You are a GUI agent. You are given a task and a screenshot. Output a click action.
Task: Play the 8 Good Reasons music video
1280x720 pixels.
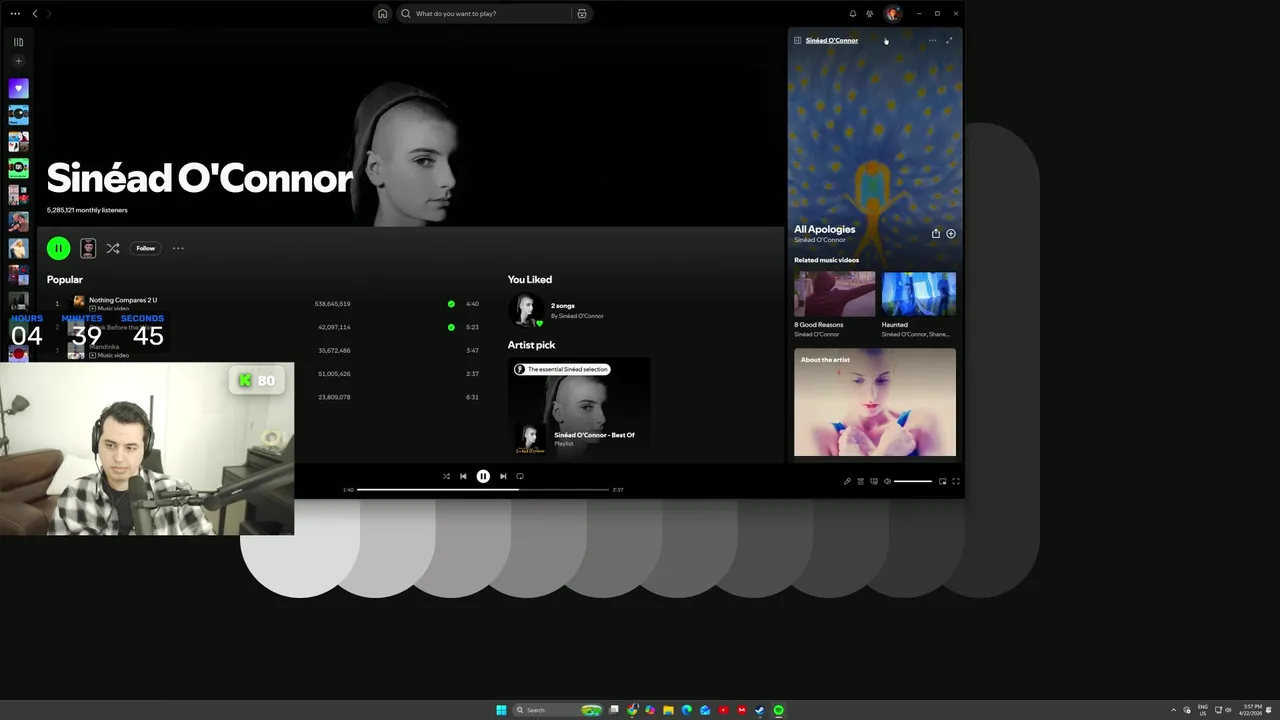(835, 294)
